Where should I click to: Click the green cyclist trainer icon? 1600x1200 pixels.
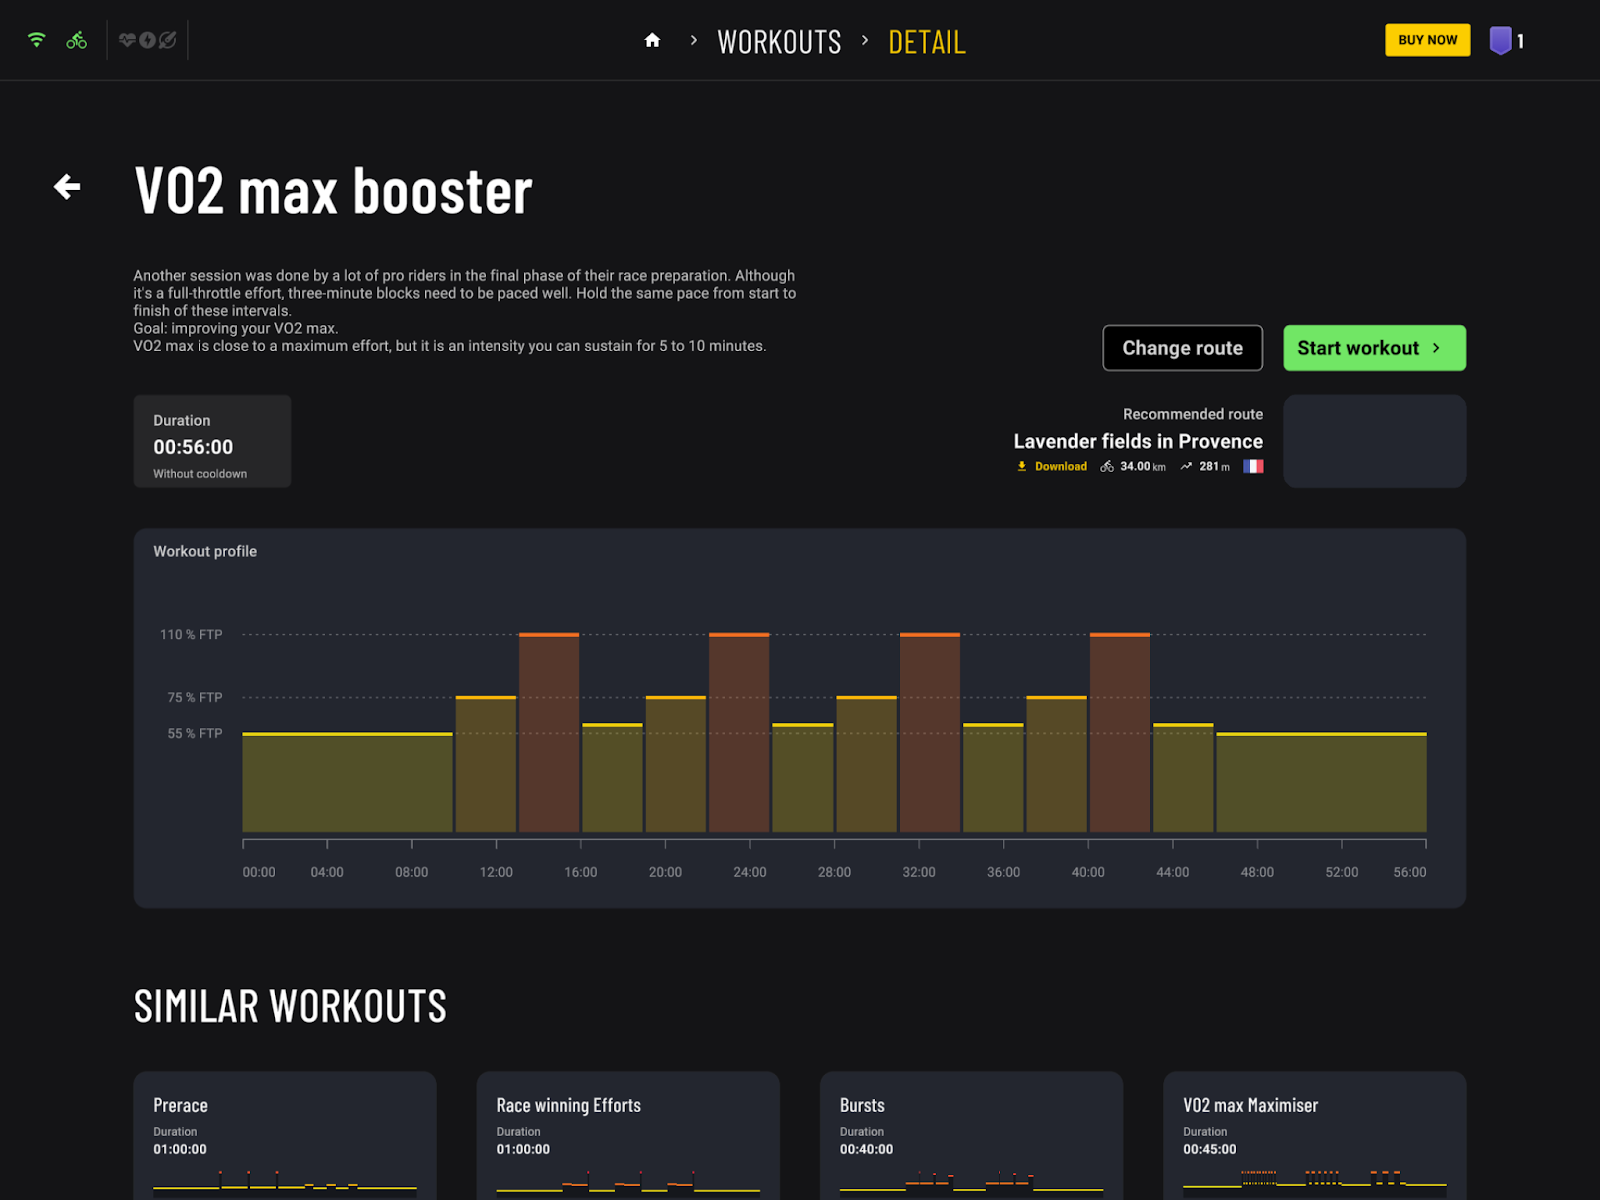[x=77, y=40]
